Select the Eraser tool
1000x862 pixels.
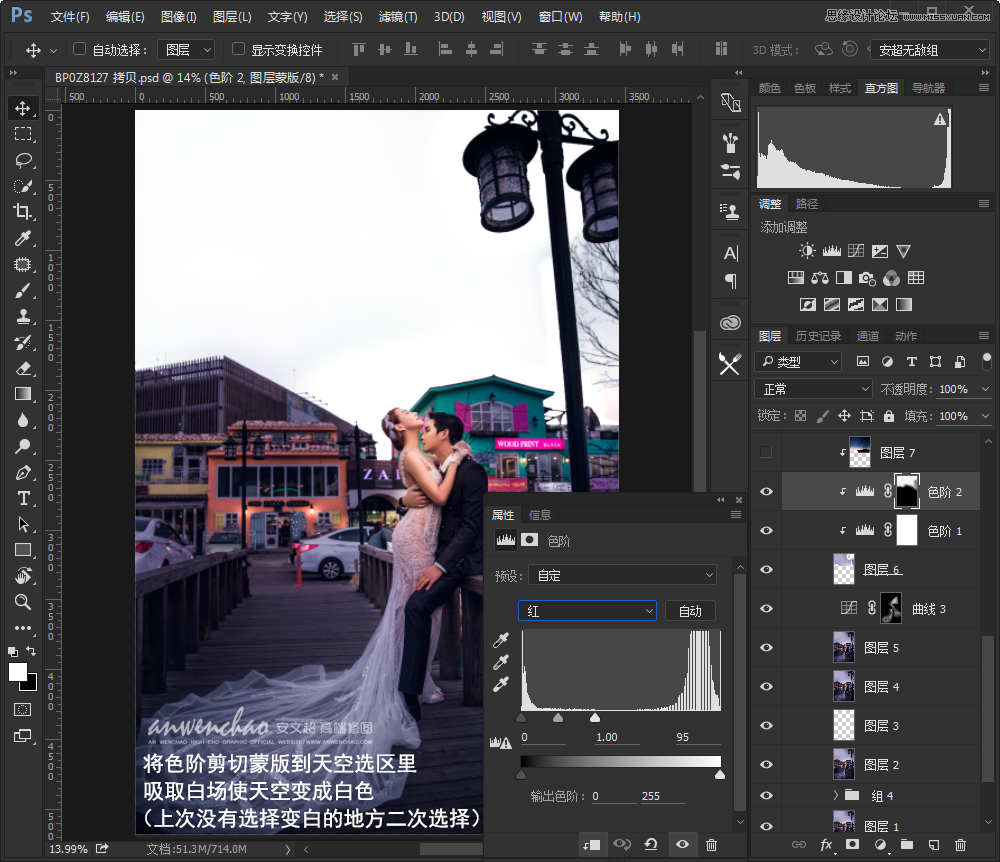tap(23, 368)
